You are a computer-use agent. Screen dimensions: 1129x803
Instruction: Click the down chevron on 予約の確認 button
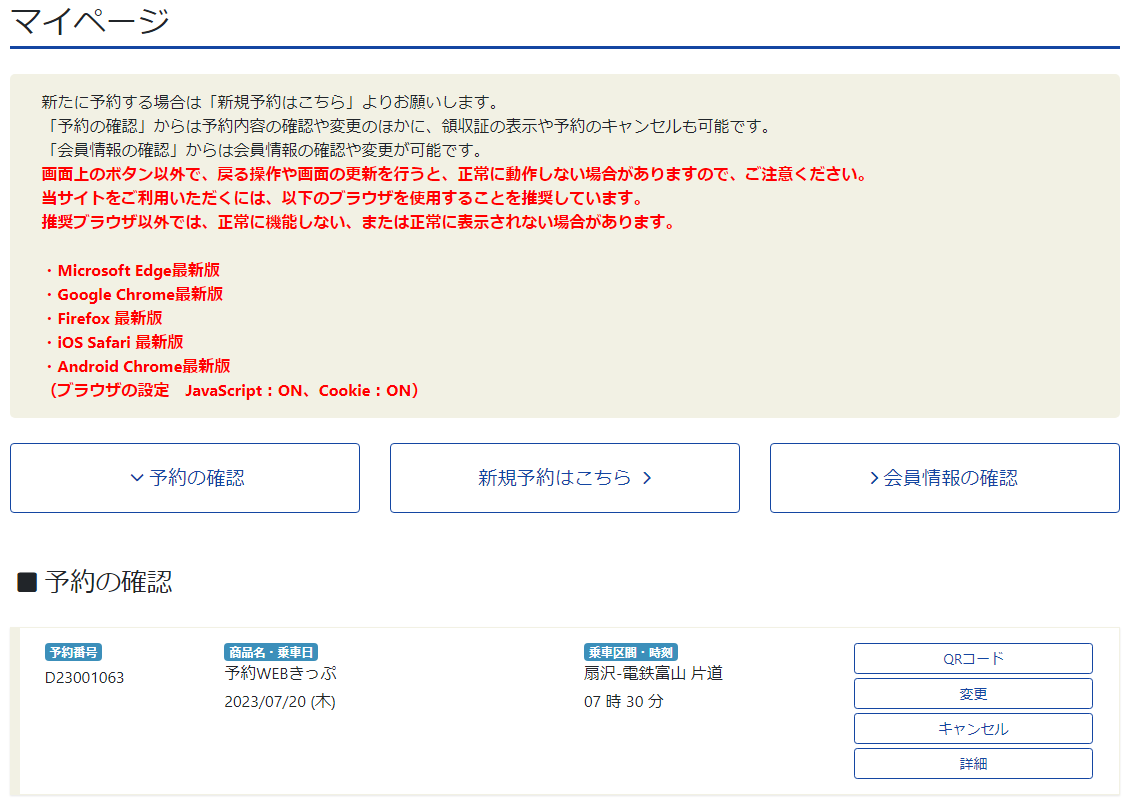[x=137, y=479]
